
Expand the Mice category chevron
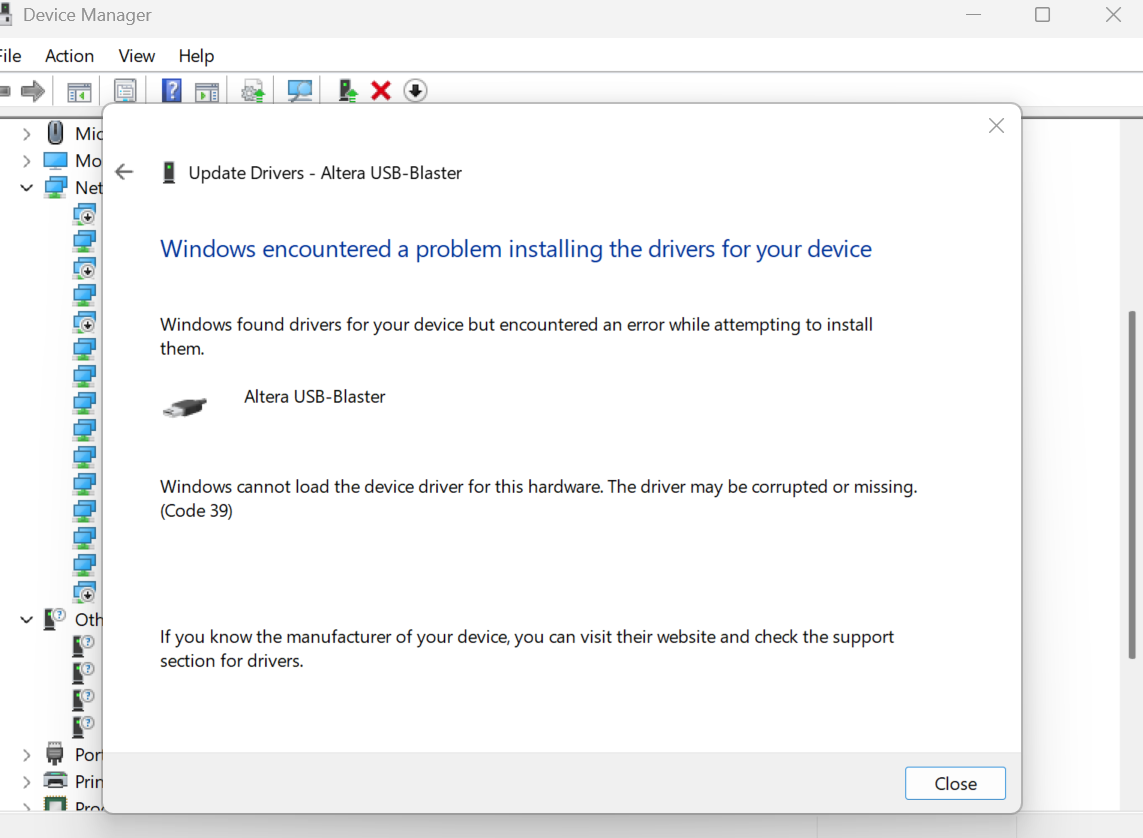27,134
